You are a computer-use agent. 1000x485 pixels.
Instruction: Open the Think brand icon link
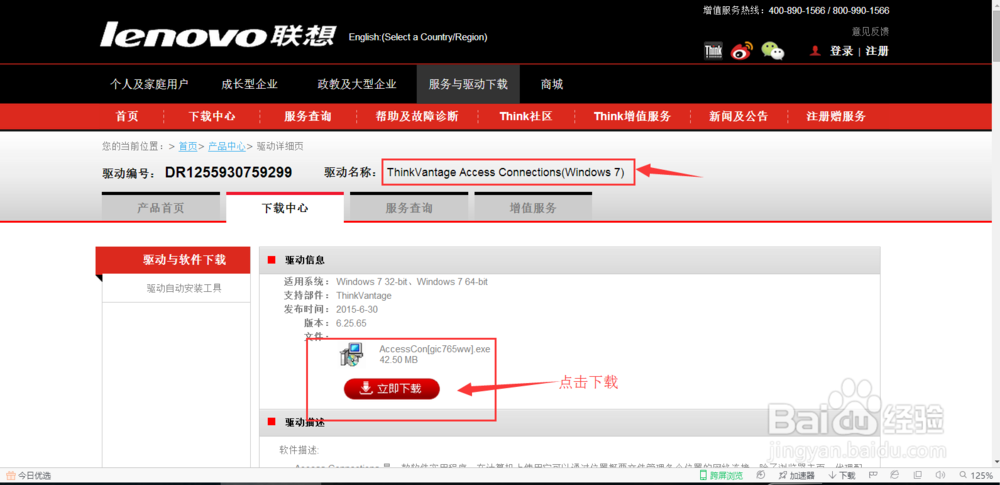pos(713,51)
